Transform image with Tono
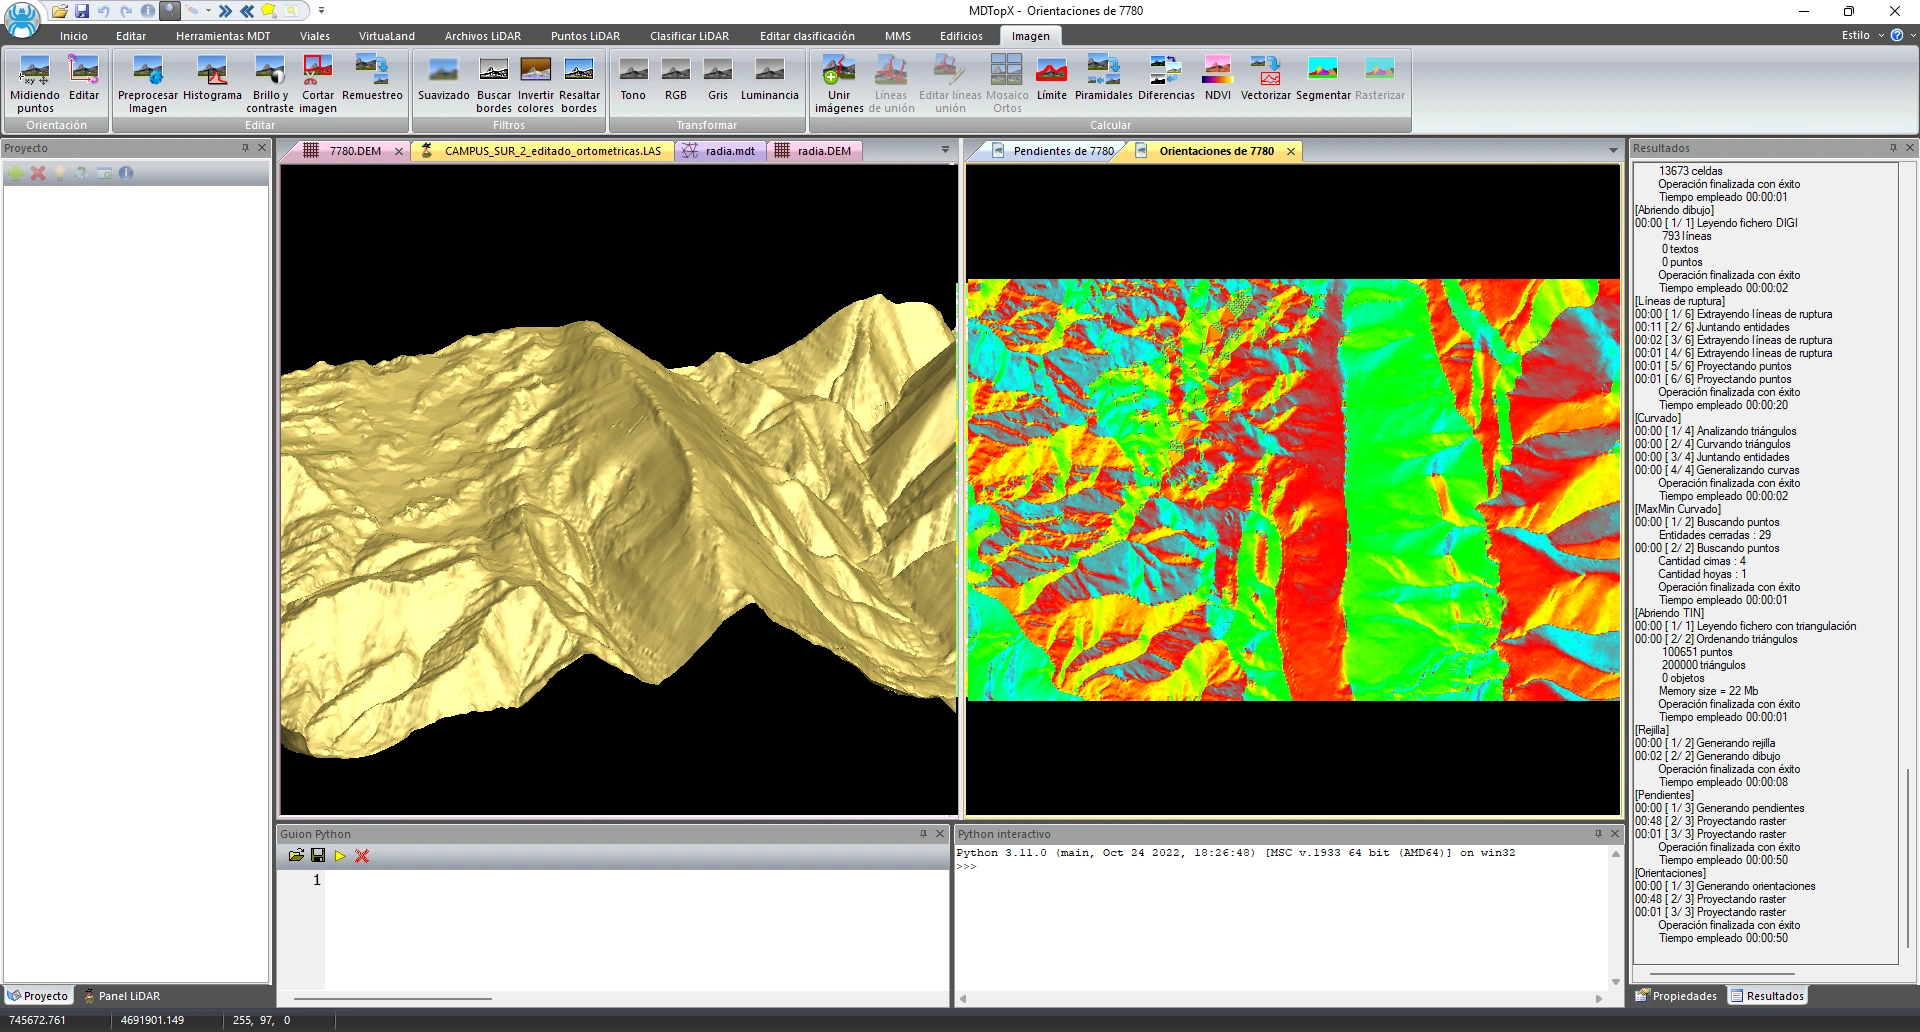Screen dimensions: 1920x1032 (x=633, y=78)
